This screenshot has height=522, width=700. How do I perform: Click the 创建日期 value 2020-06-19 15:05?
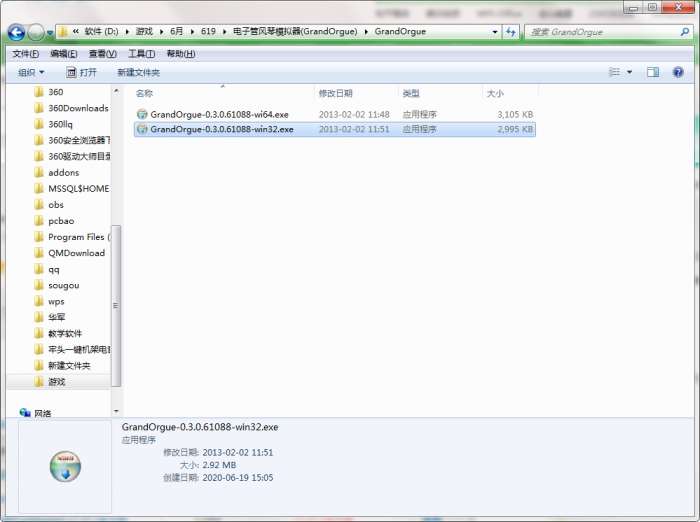(x=238, y=477)
